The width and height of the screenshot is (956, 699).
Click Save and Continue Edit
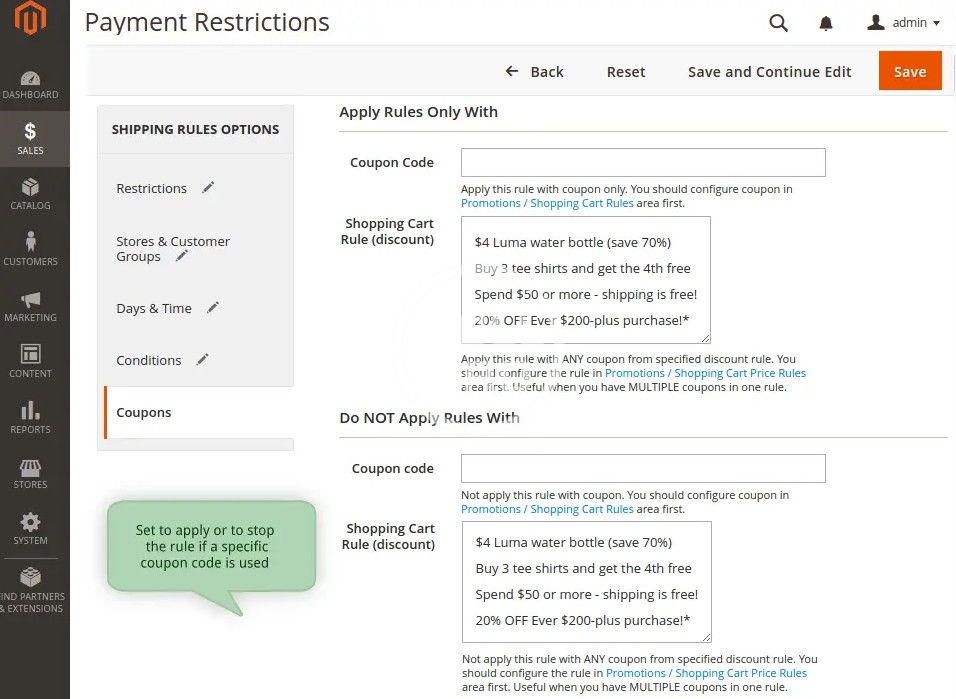click(769, 72)
